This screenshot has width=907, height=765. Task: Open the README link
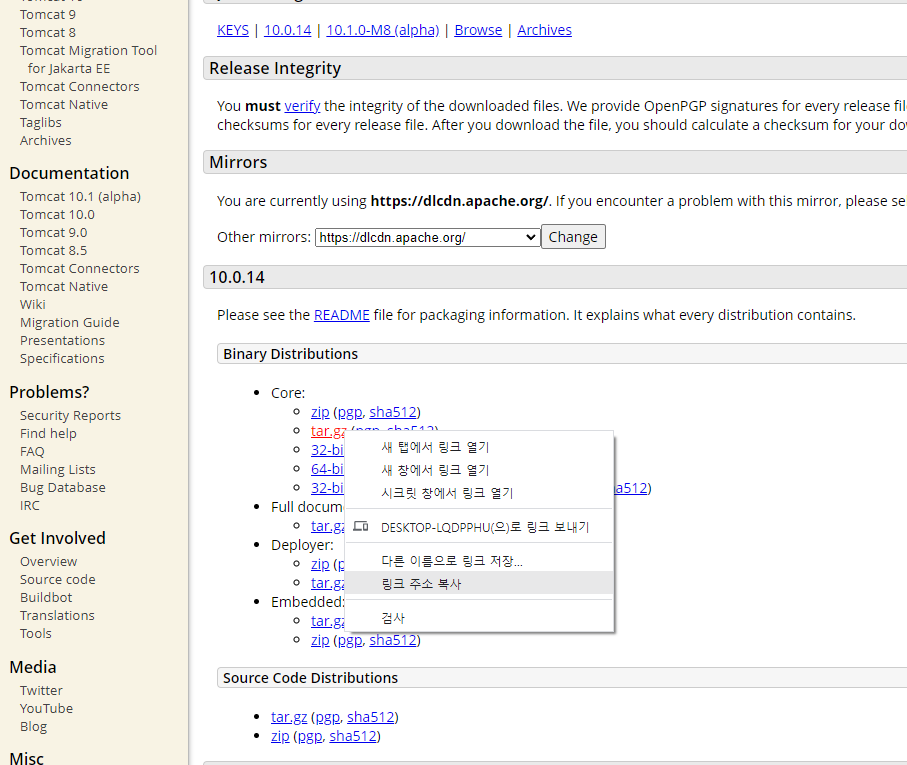point(341,315)
